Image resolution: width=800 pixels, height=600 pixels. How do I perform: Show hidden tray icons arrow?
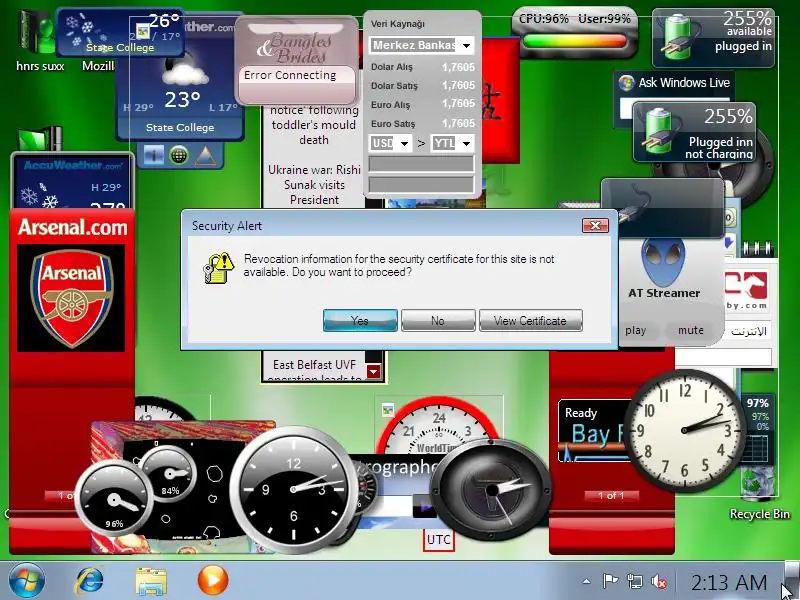tap(587, 581)
